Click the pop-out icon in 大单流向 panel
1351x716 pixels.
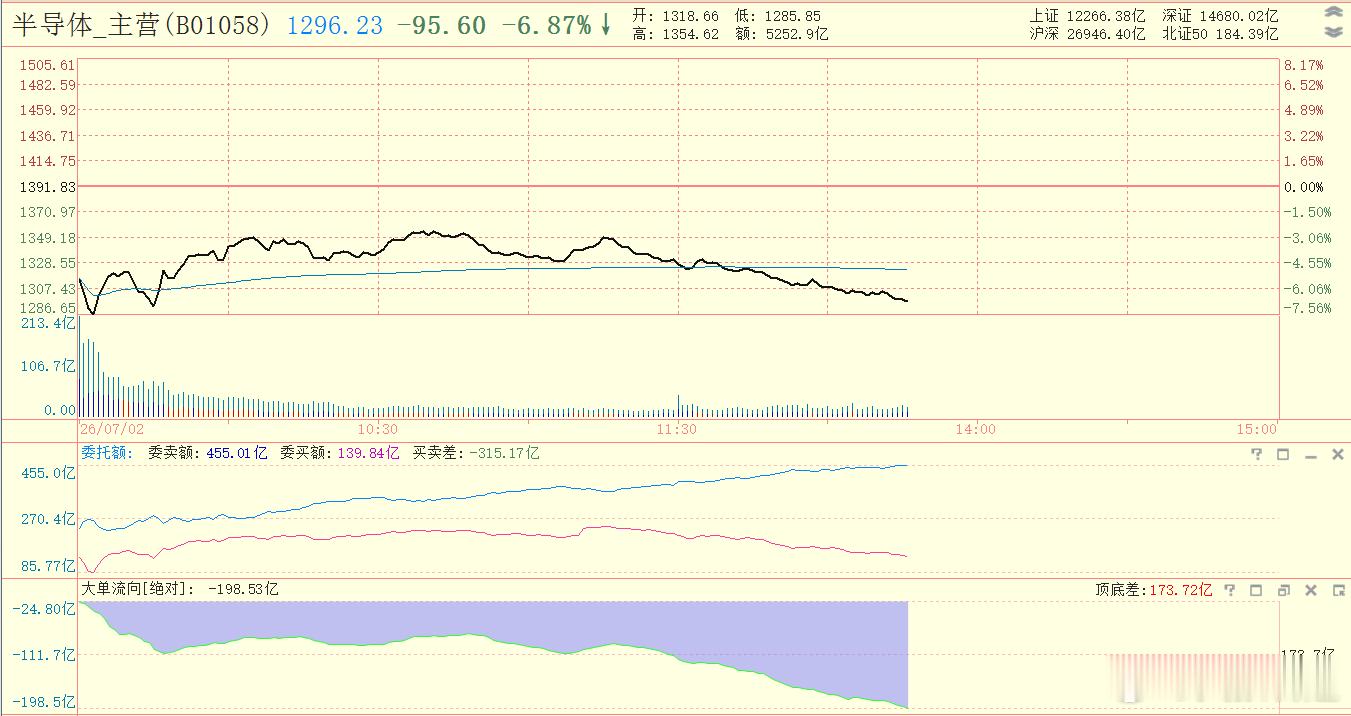click(x=1338, y=590)
